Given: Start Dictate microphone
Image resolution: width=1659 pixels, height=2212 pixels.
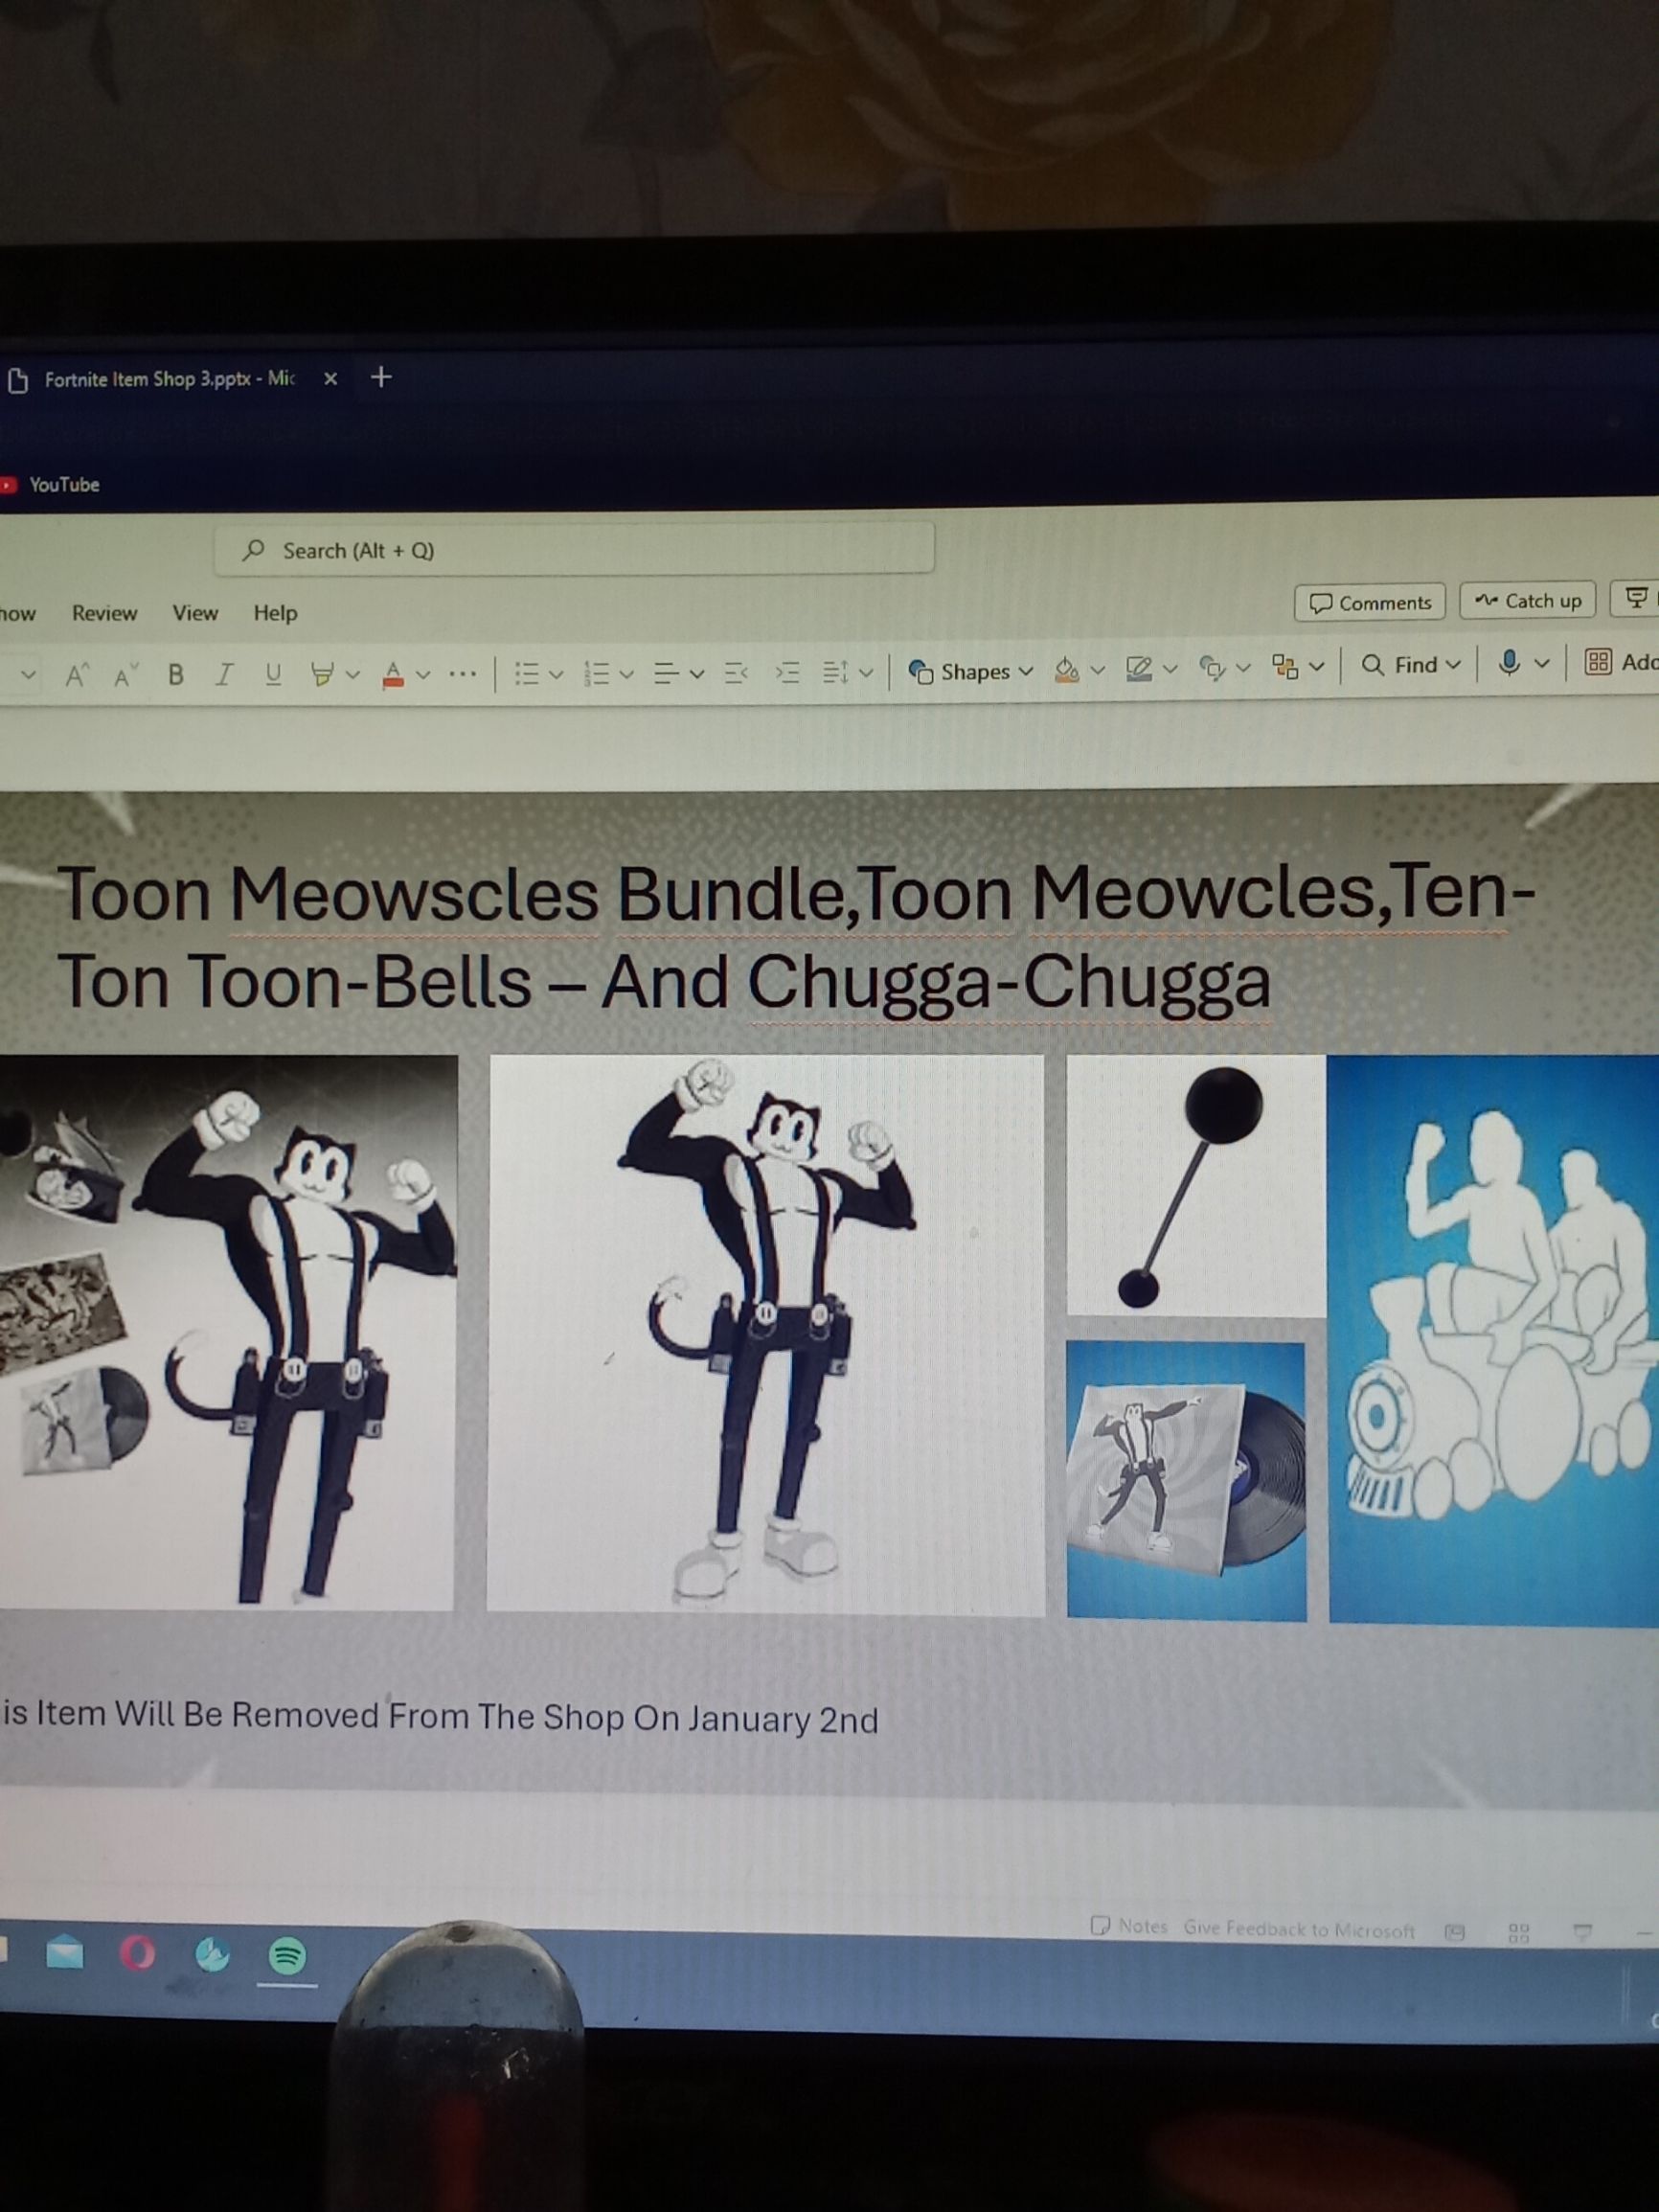Looking at the screenshot, I should pyautogui.click(x=1510, y=663).
